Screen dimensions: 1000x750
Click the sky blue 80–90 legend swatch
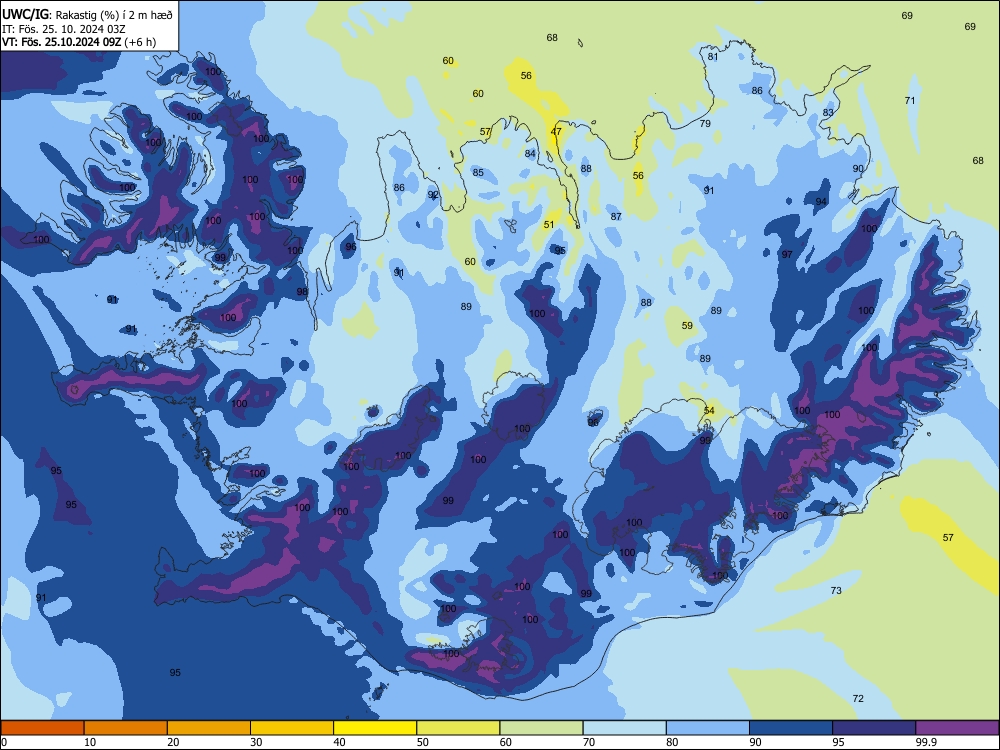708,728
